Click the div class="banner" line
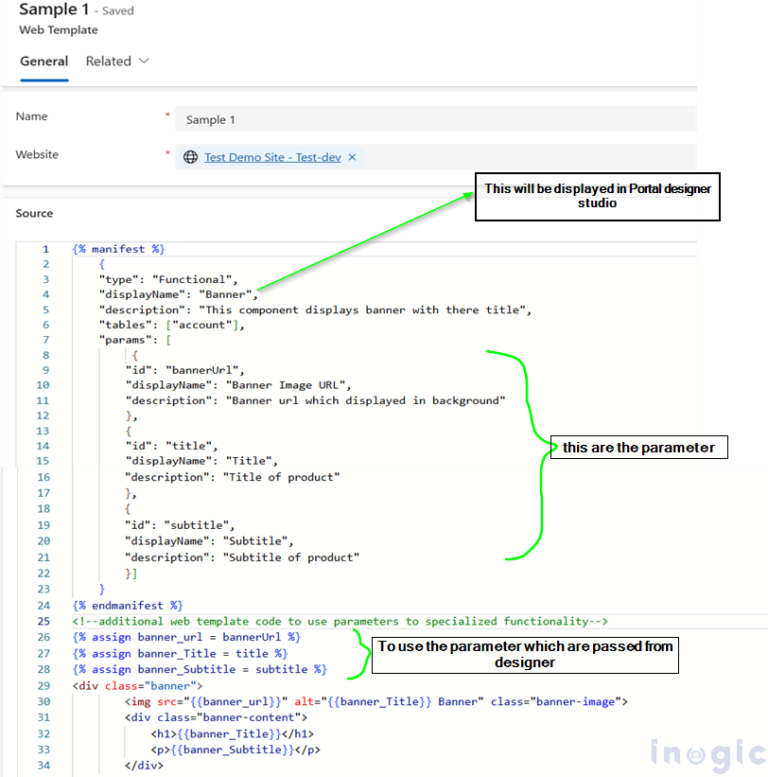Viewport: 768px width, 777px height. tap(137, 686)
